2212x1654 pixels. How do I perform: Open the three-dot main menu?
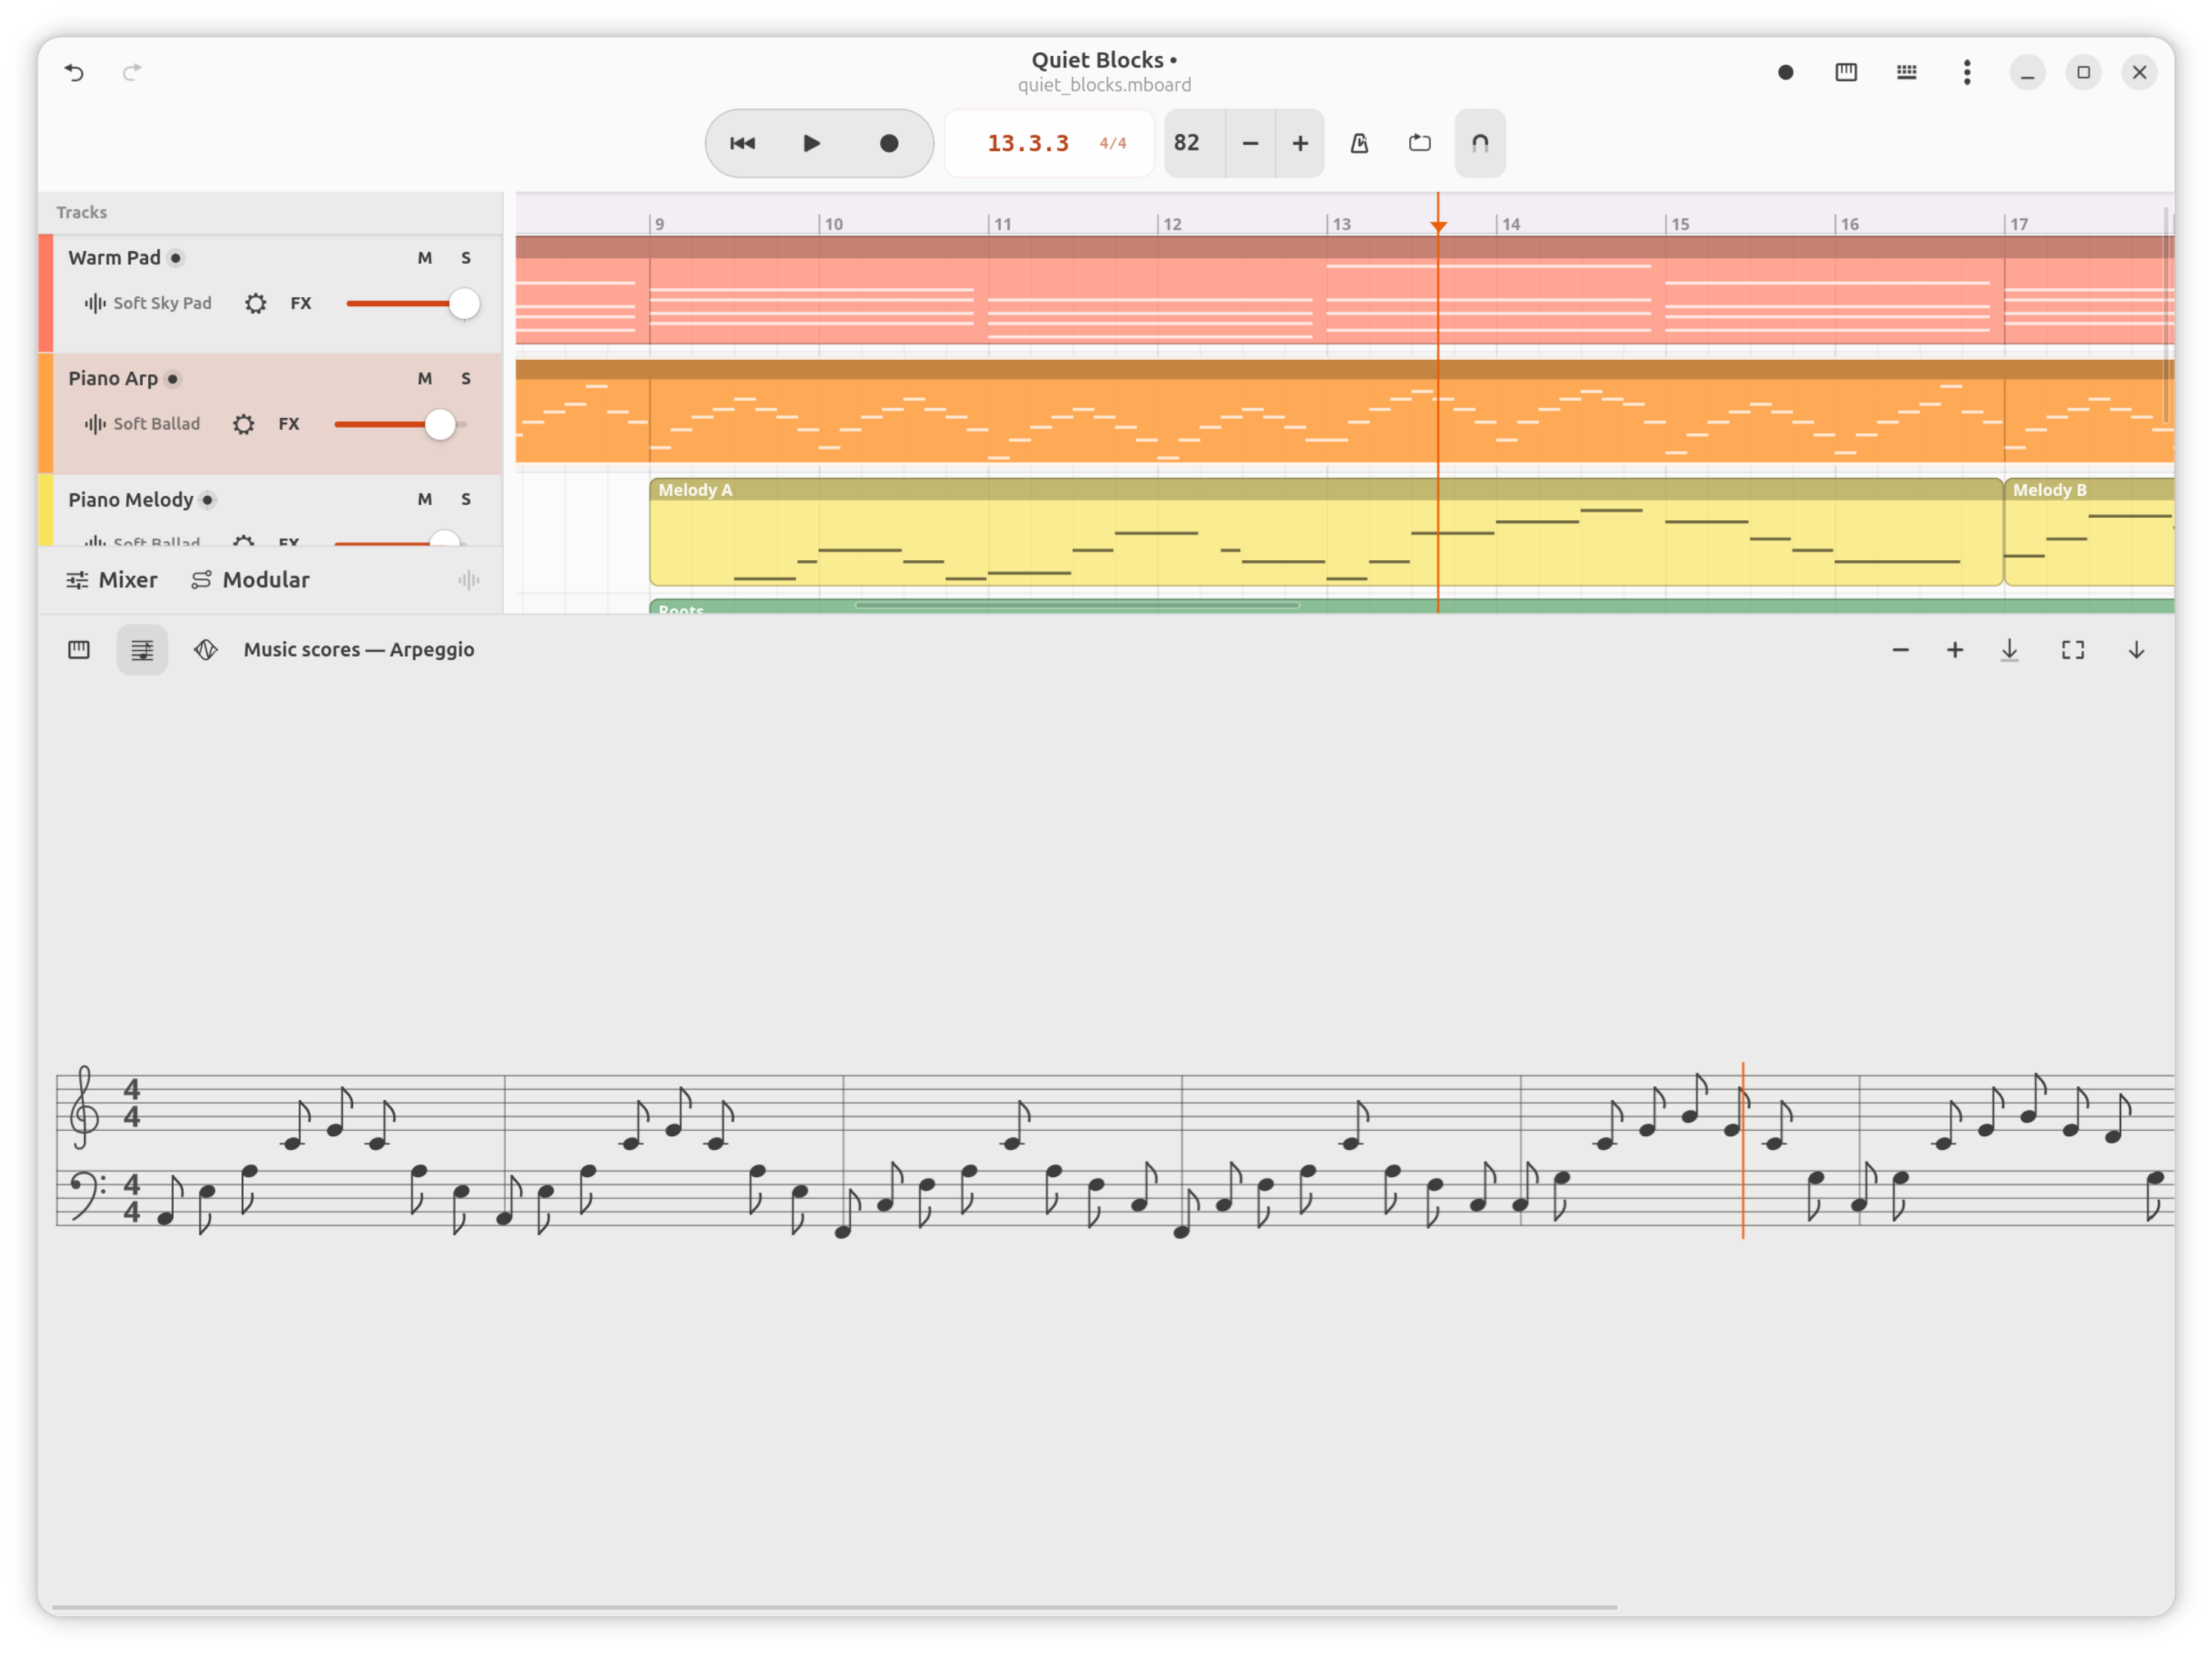[x=1967, y=72]
